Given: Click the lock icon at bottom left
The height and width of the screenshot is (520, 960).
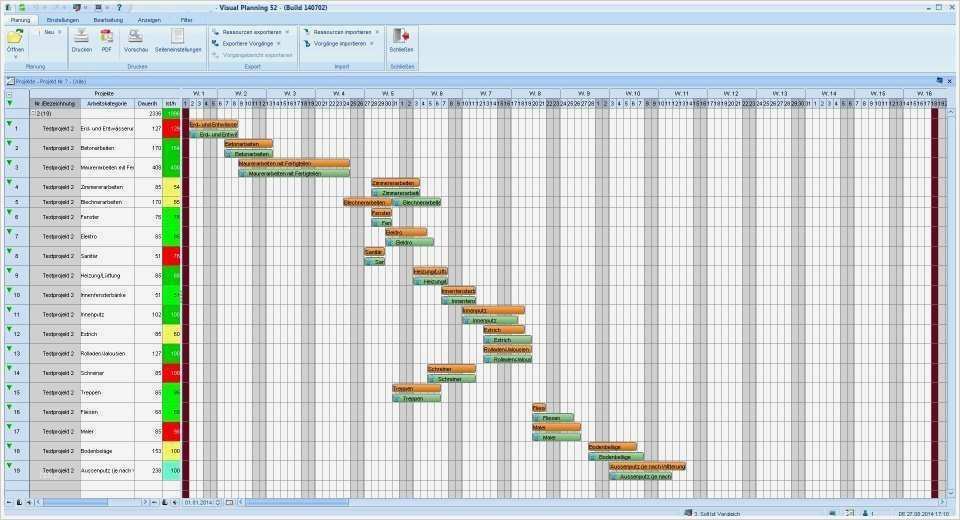Looking at the screenshot, I should (19, 502).
